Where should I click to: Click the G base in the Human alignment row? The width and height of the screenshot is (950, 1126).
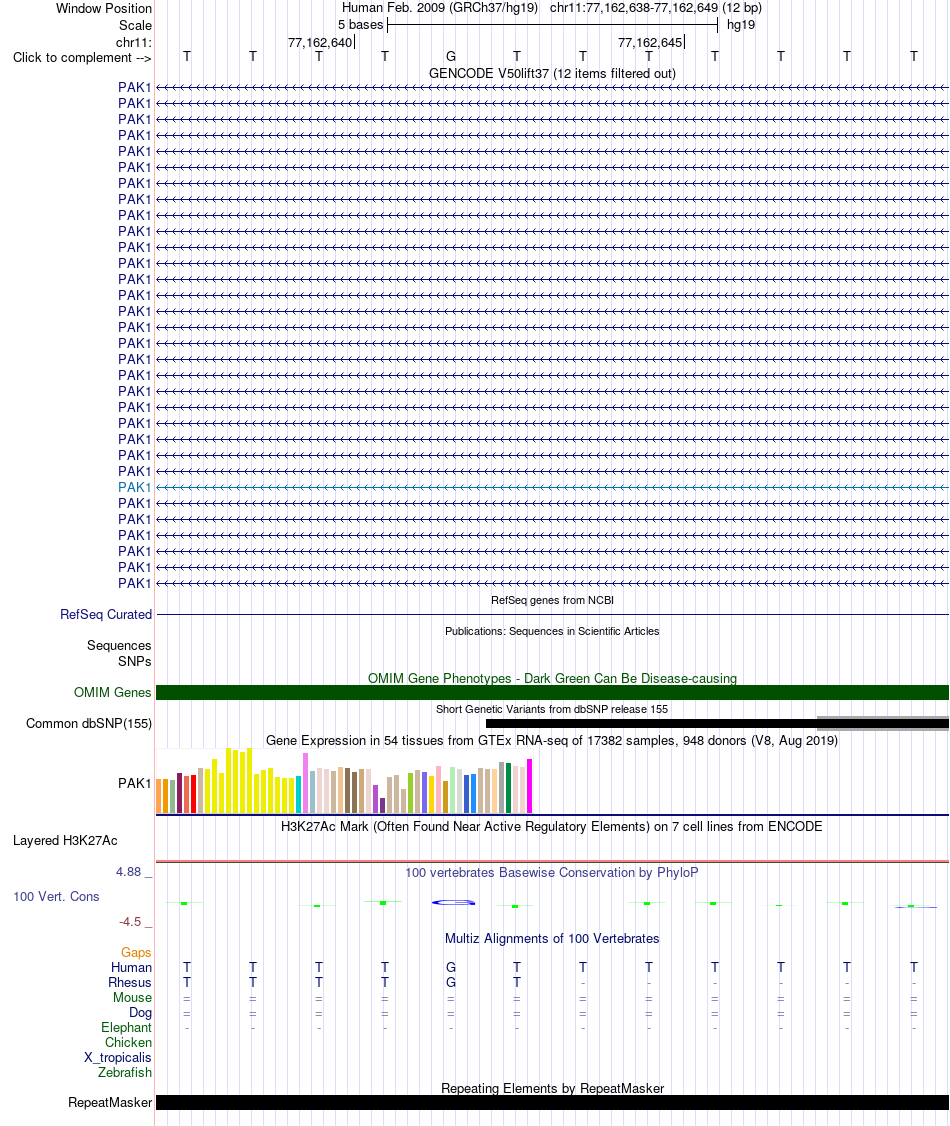tap(451, 967)
